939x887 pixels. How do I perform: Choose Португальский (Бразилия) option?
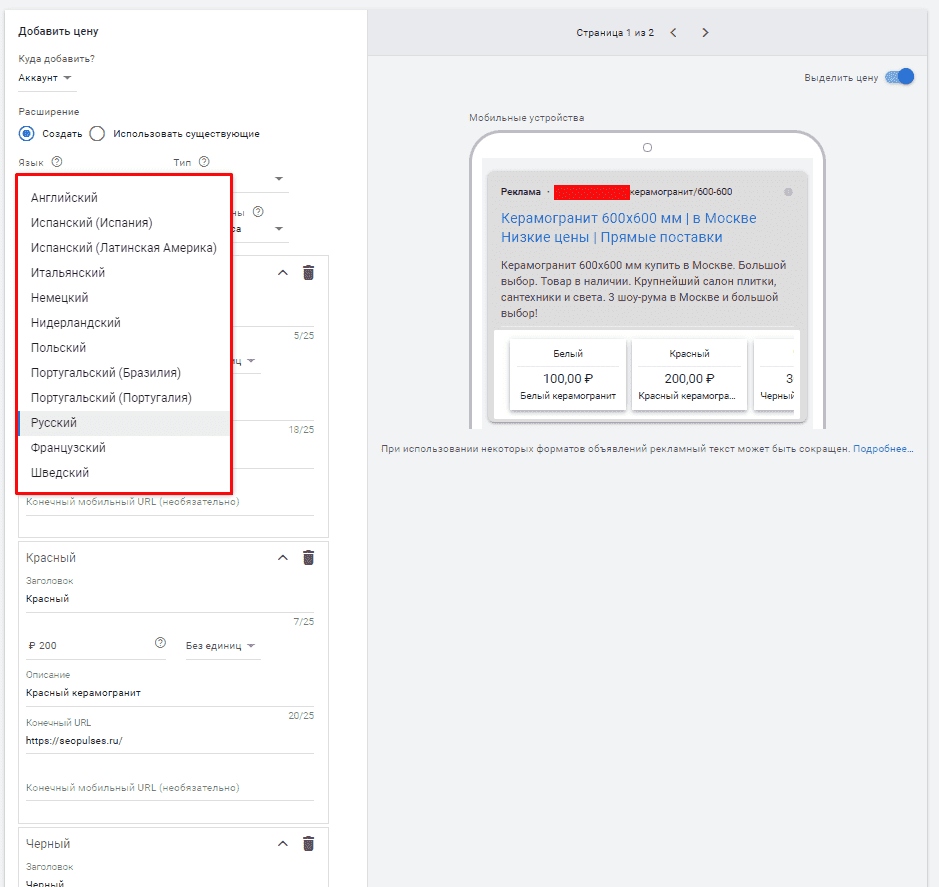tap(124, 373)
